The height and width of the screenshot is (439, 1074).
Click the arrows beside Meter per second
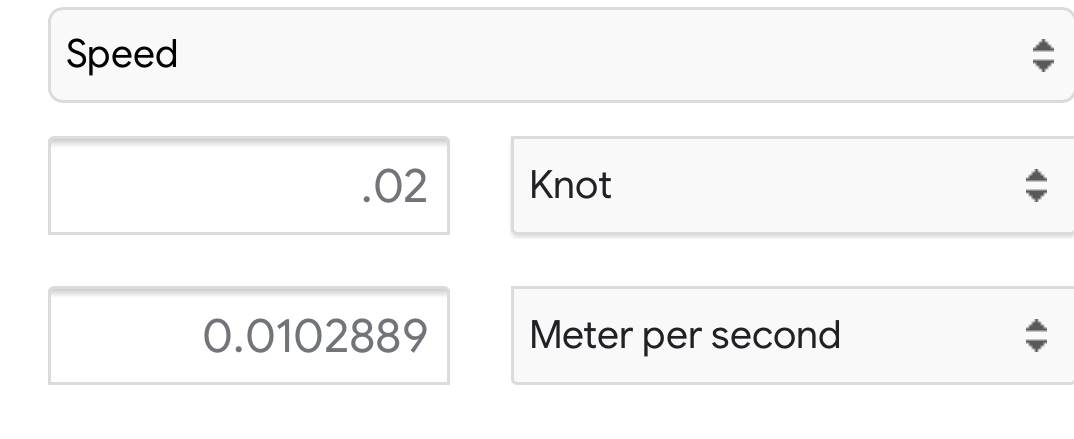[1037, 335]
